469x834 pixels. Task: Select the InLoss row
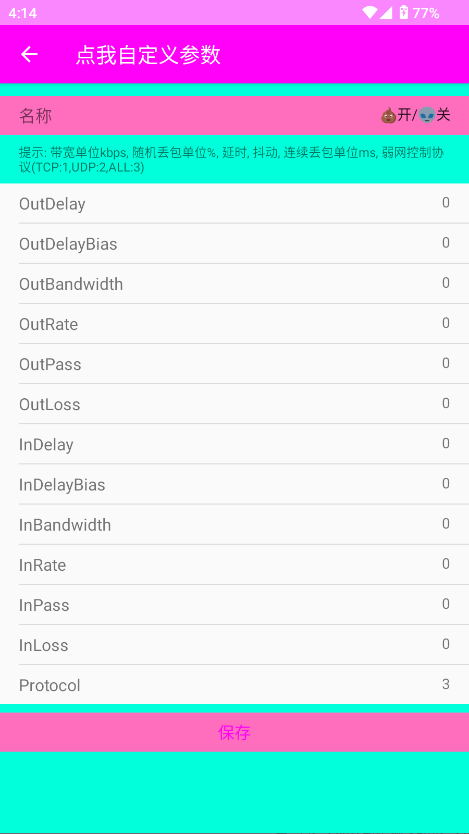234,645
